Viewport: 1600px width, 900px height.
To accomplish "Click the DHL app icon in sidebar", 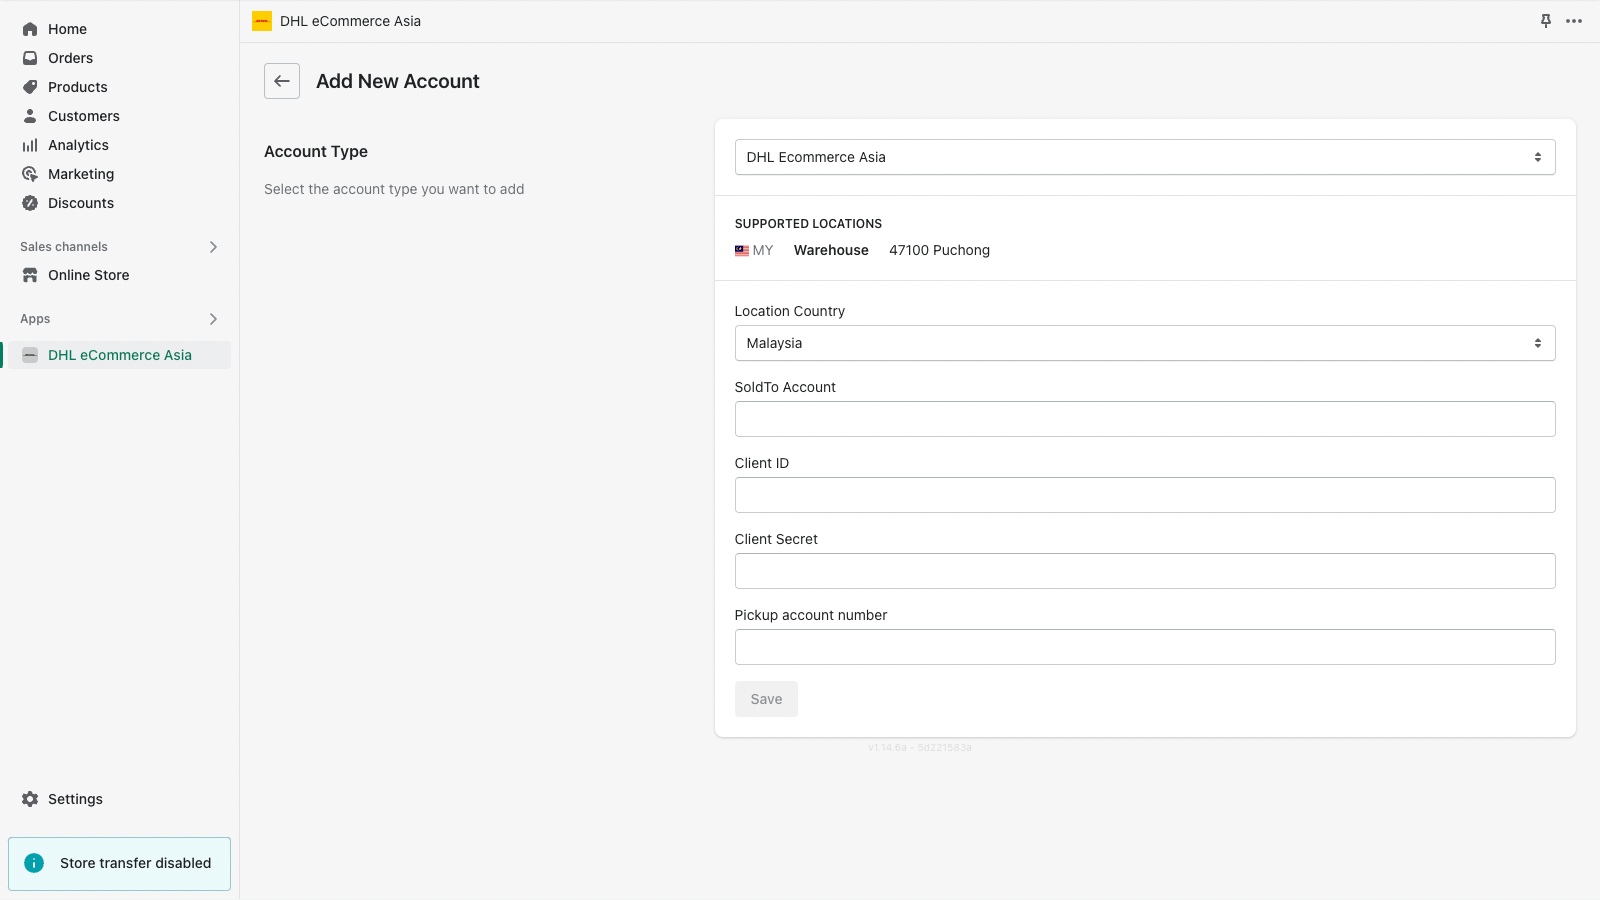I will tap(30, 355).
